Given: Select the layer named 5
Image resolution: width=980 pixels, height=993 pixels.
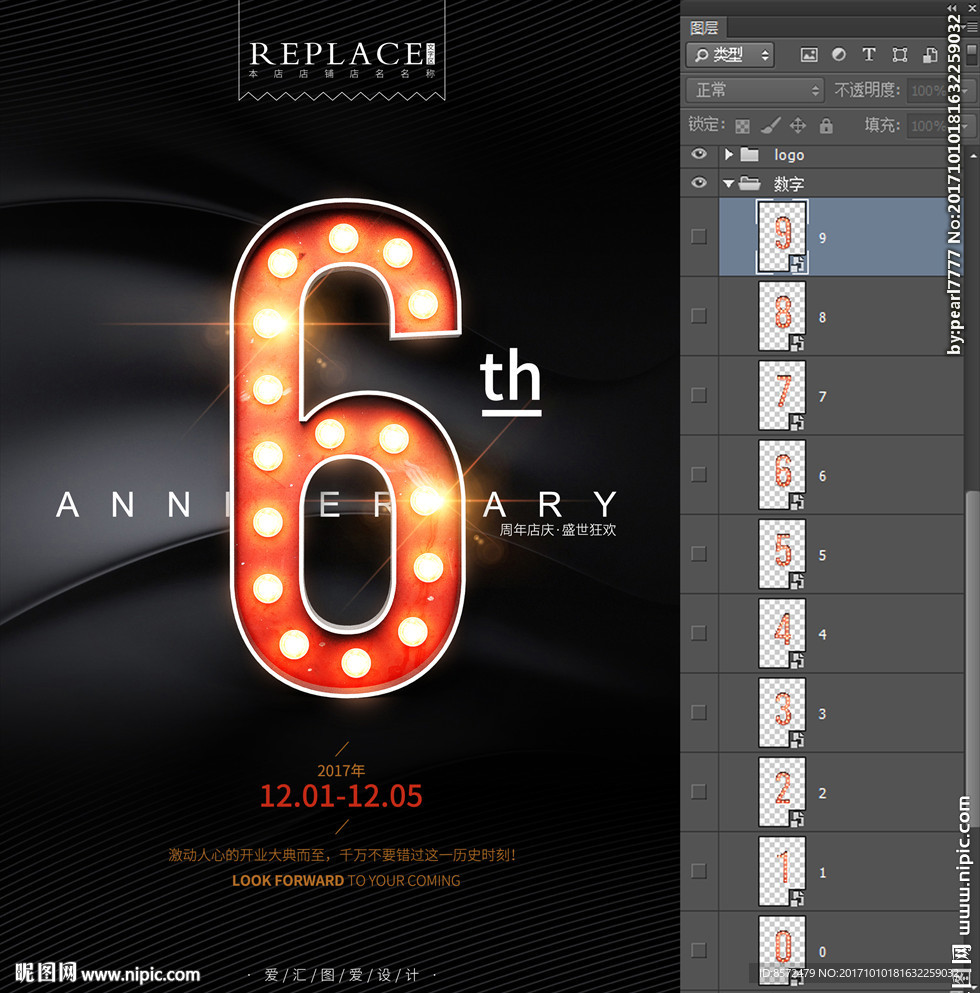Looking at the screenshot, I should pyautogui.click(x=822, y=555).
